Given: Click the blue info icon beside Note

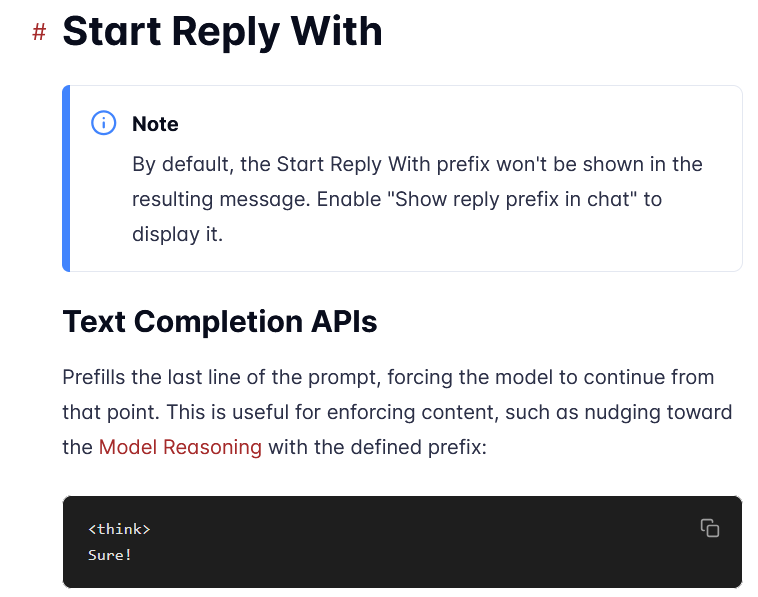Looking at the screenshot, I should pyautogui.click(x=103, y=123).
